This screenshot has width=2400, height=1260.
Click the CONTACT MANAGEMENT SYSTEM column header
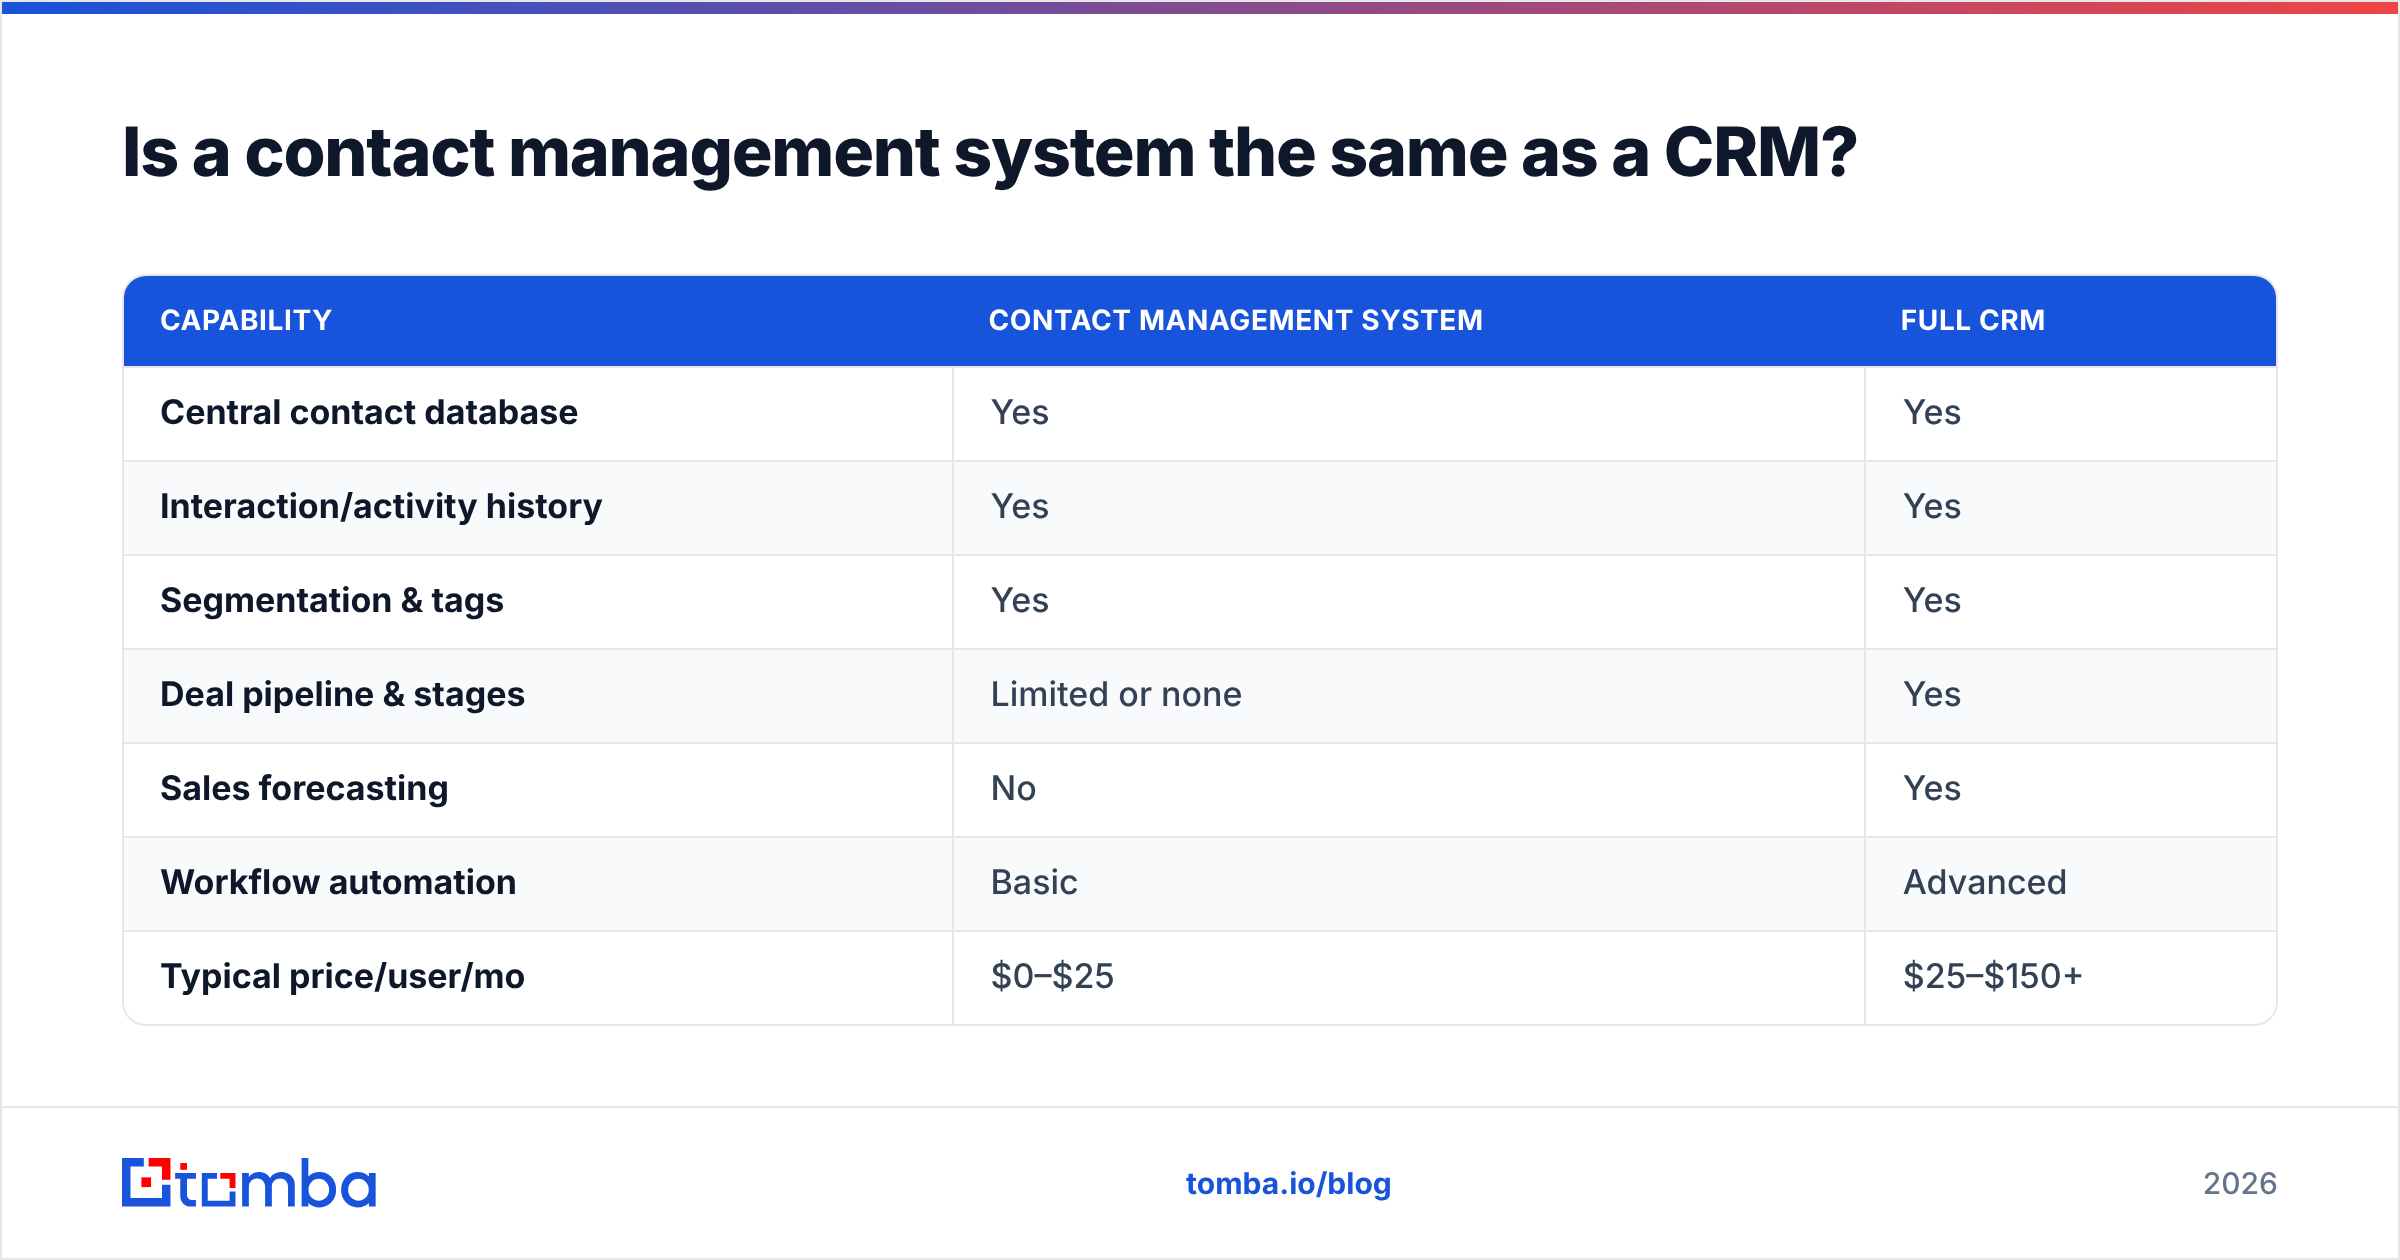[1236, 320]
